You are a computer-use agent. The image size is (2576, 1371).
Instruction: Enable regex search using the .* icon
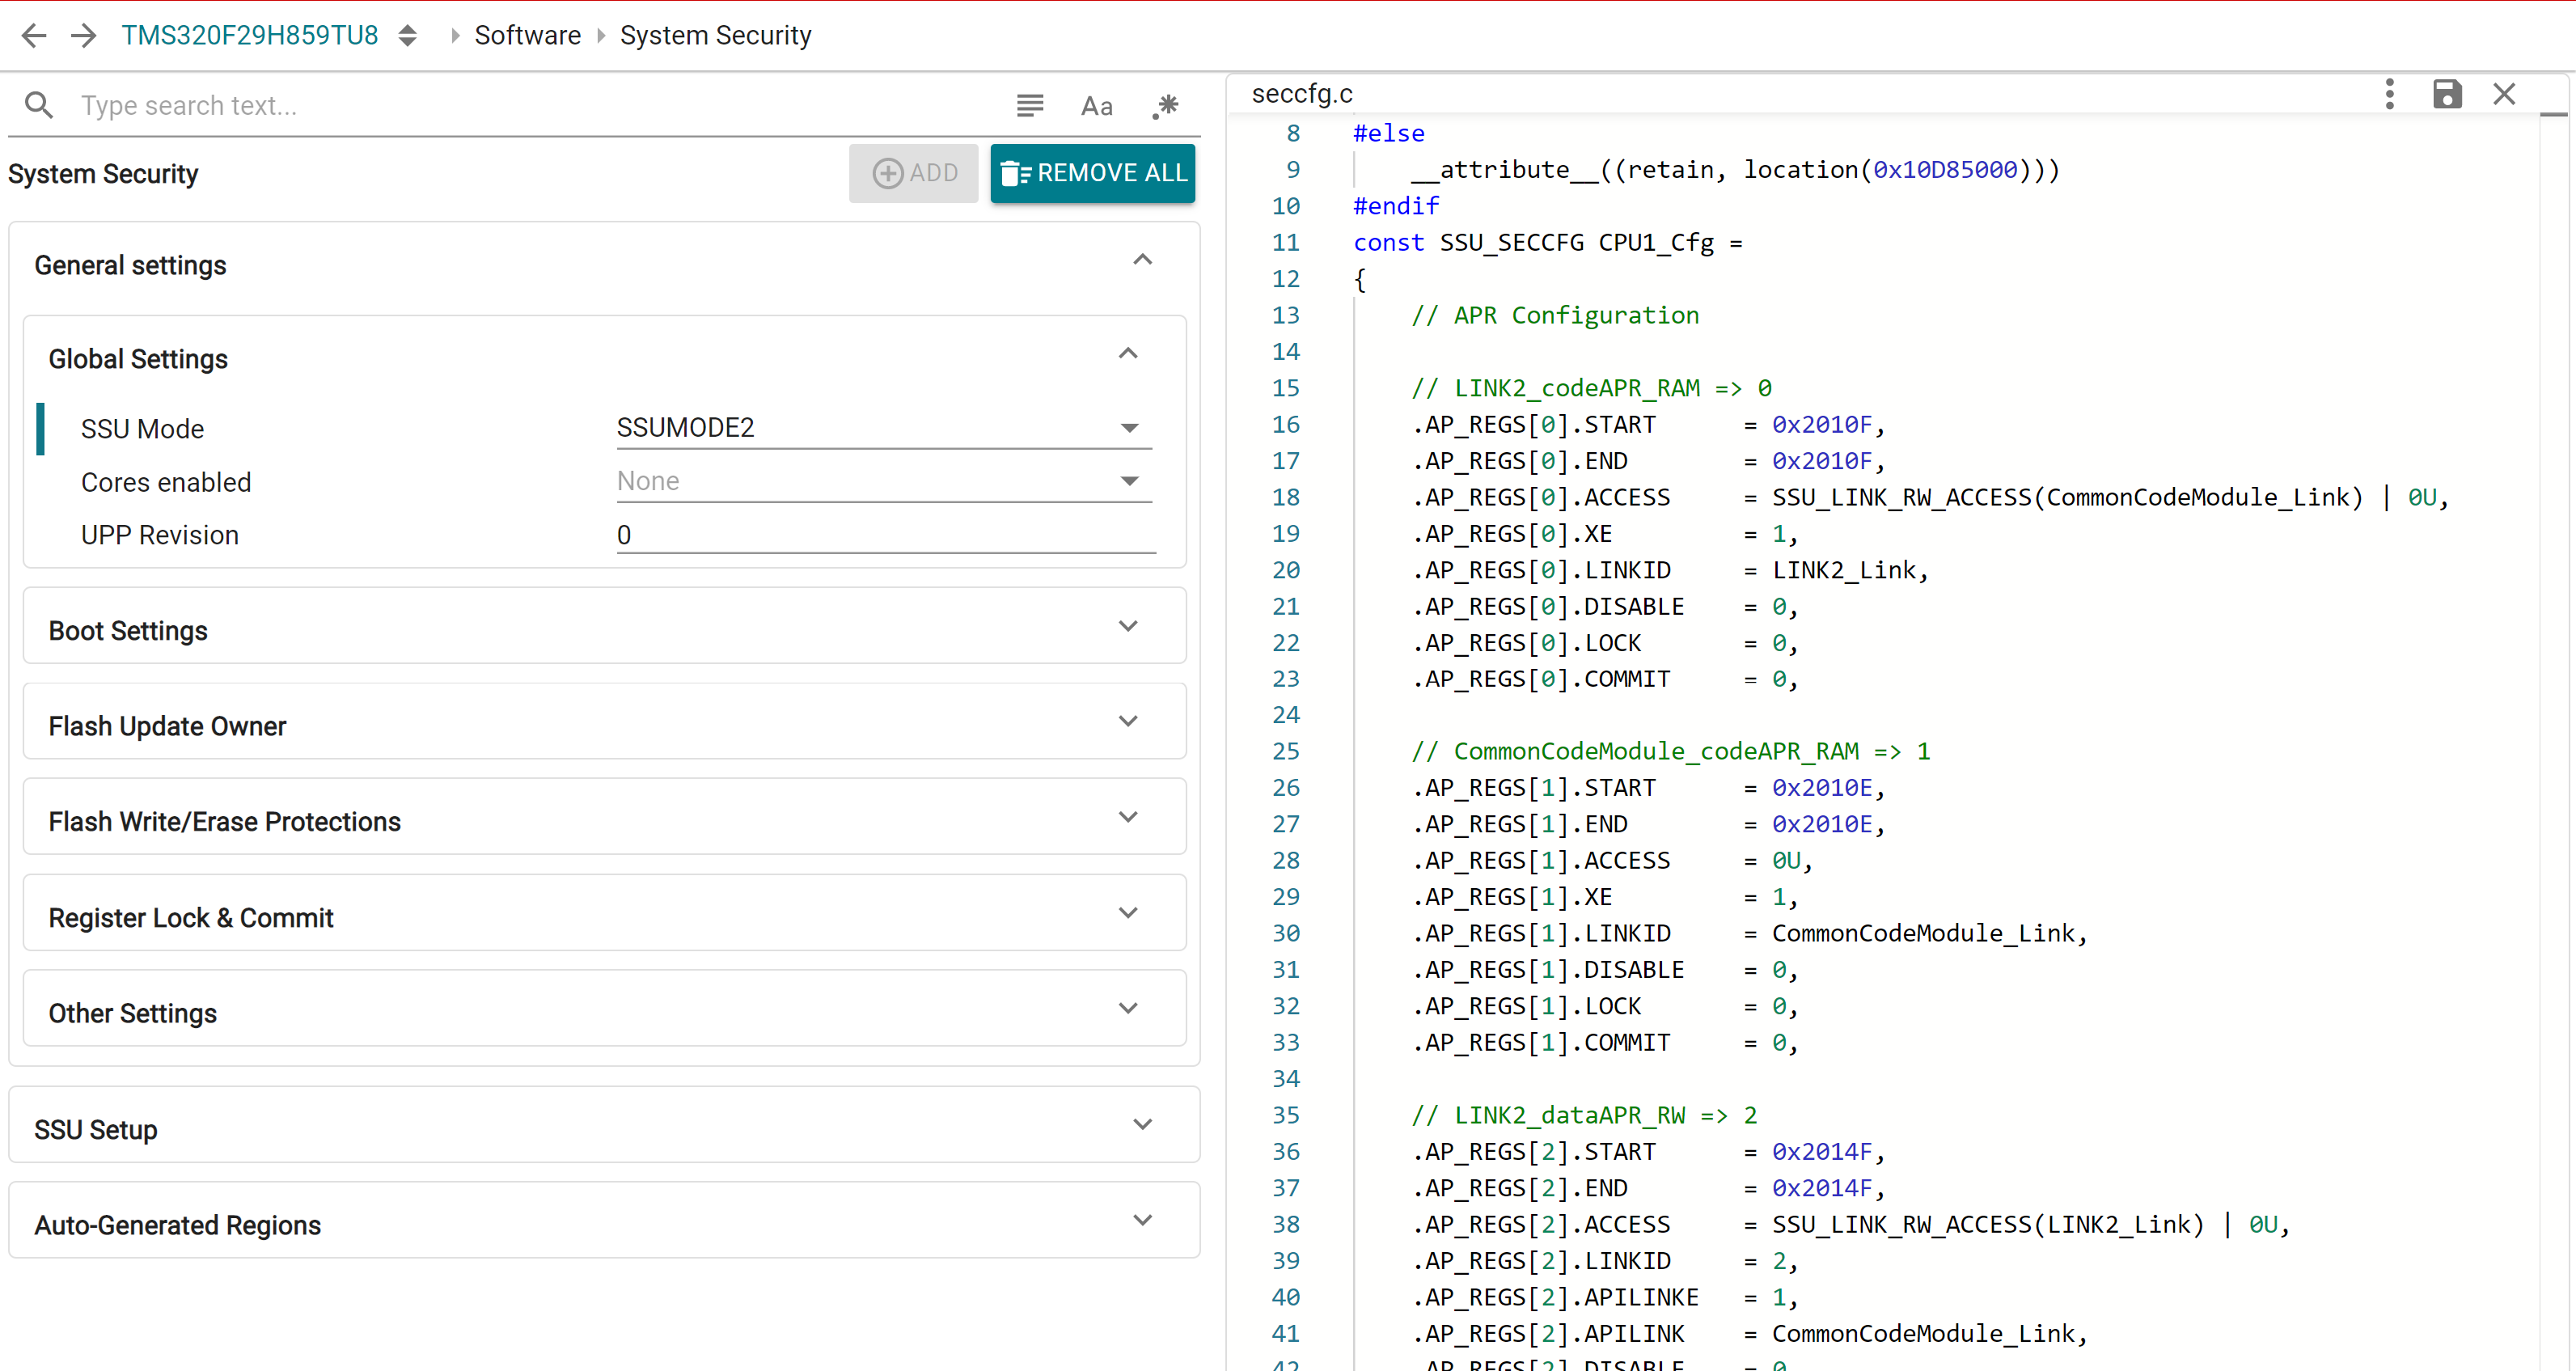pos(1165,105)
